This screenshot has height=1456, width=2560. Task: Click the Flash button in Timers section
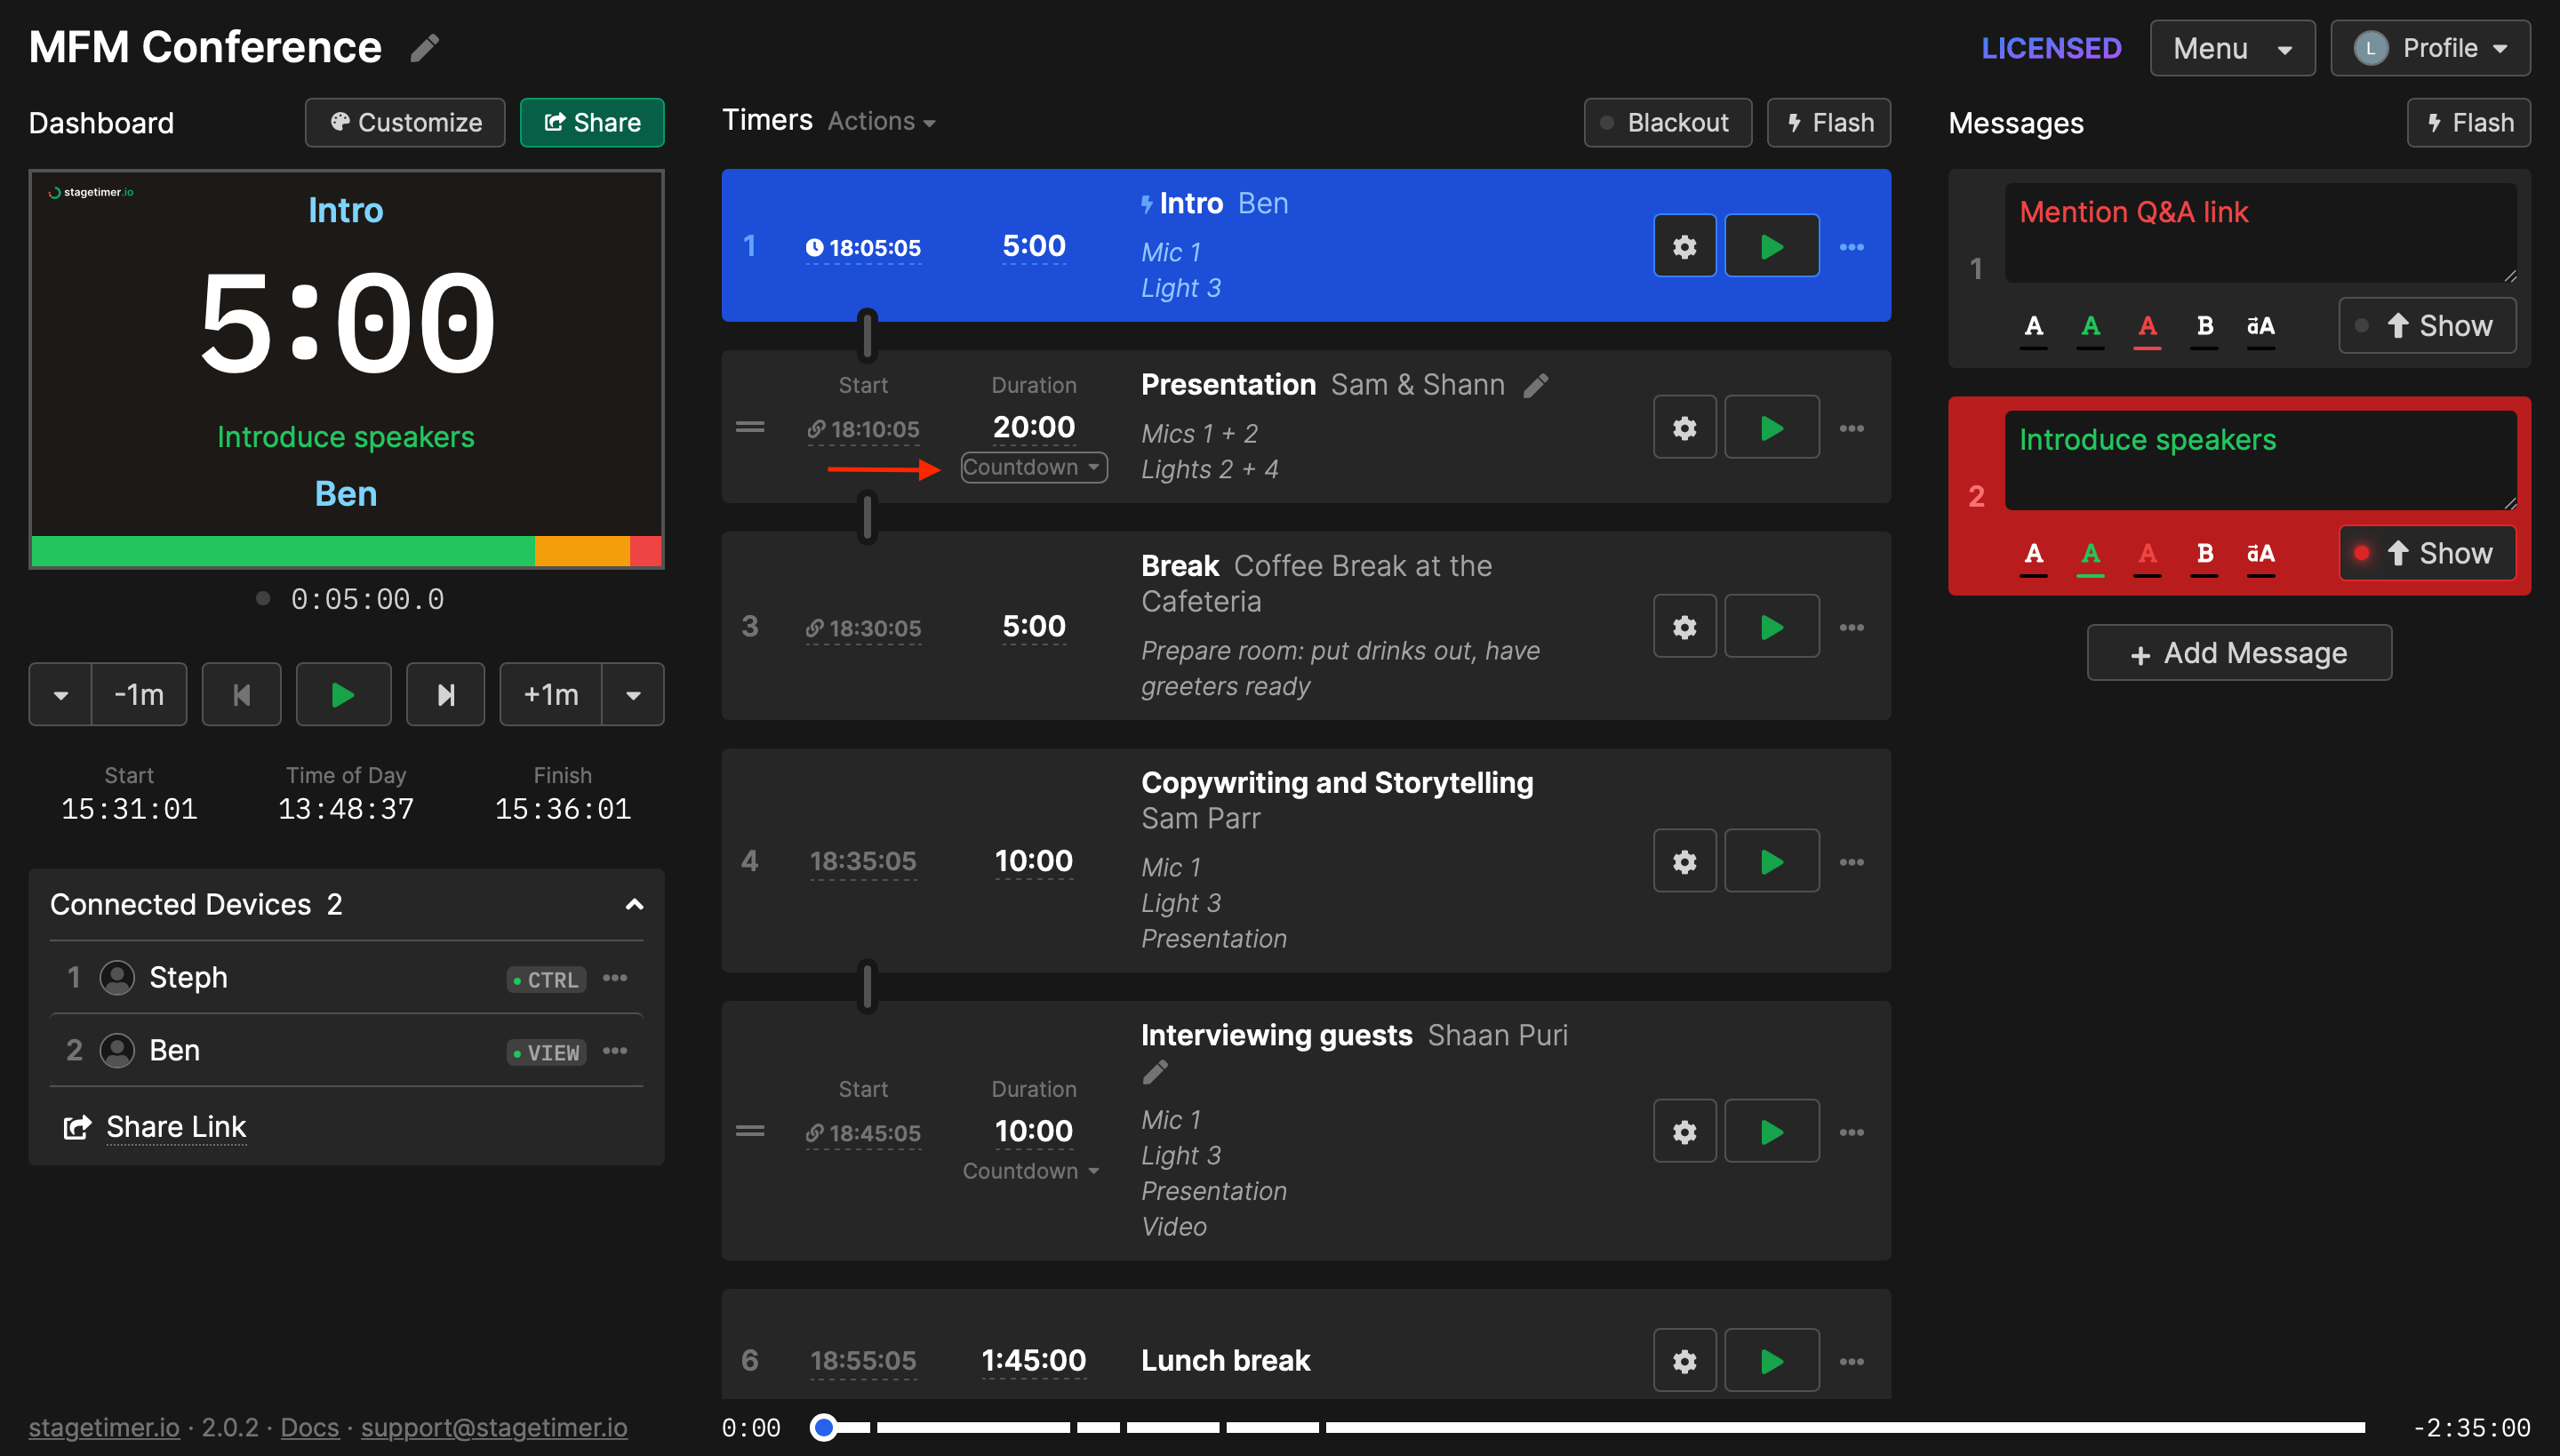1828,121
